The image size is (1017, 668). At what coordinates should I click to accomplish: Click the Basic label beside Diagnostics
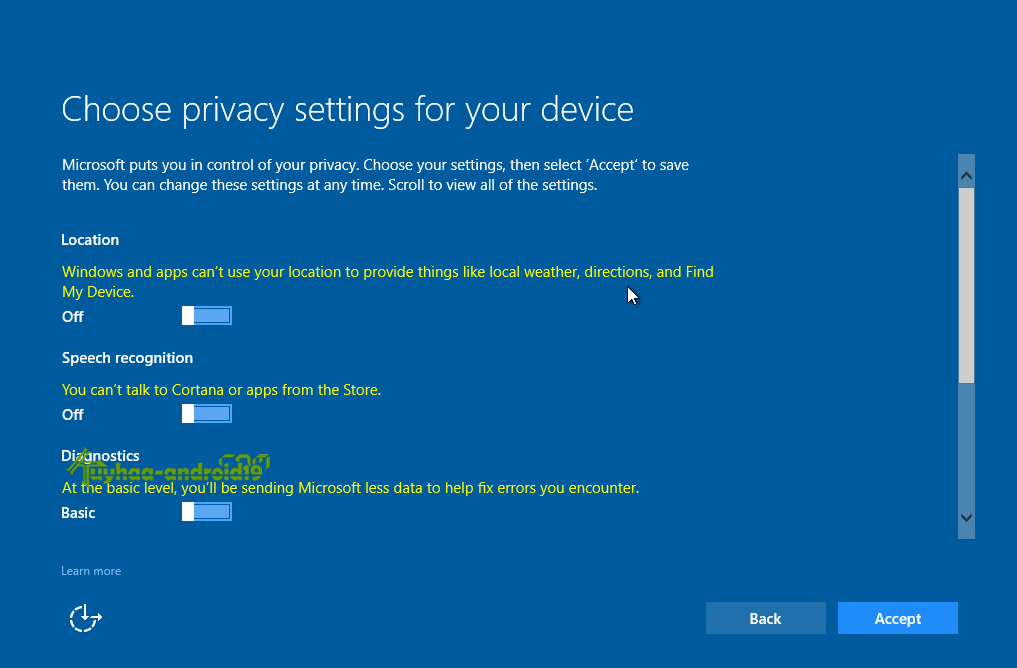[x=78, y=512]
